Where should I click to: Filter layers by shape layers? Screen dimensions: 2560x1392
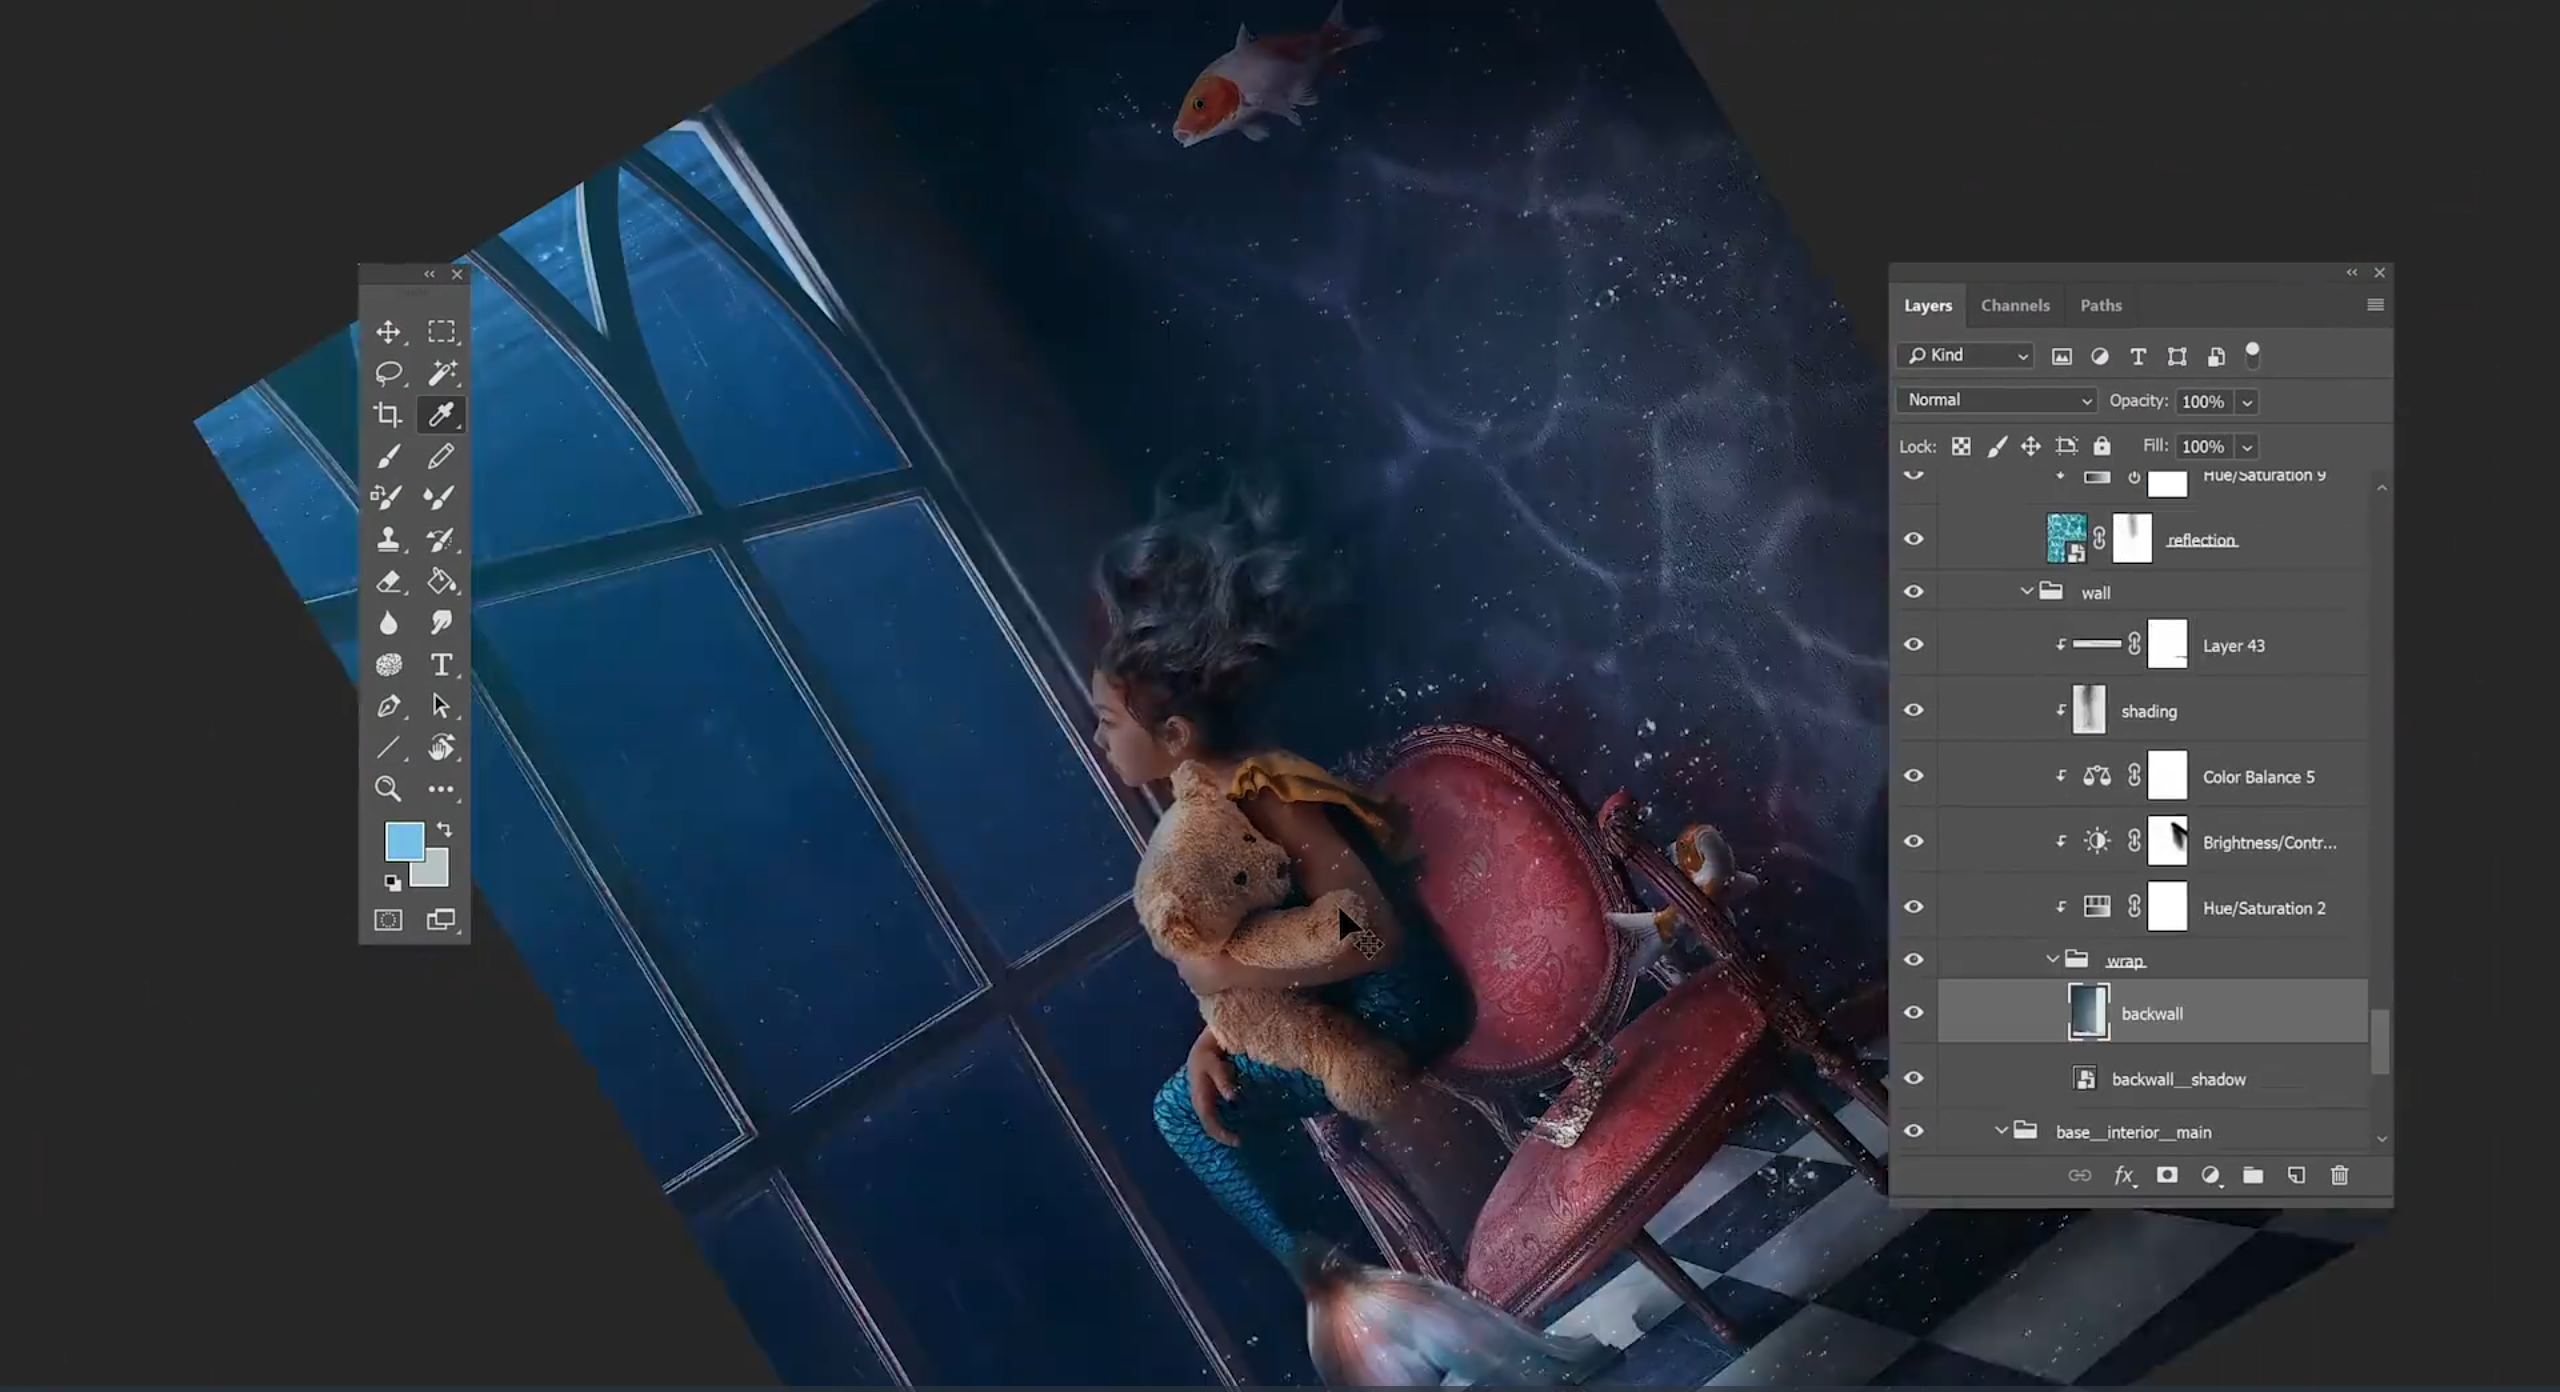click(2177, 356)
